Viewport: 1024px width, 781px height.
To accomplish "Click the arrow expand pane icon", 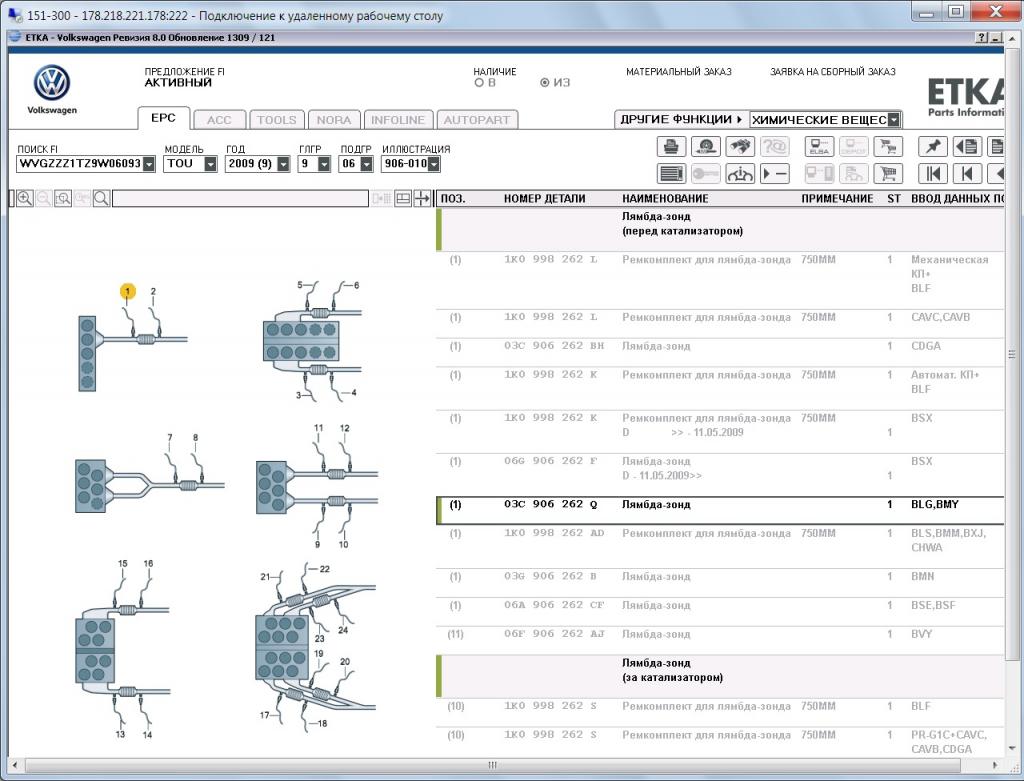I will [422, 199].
